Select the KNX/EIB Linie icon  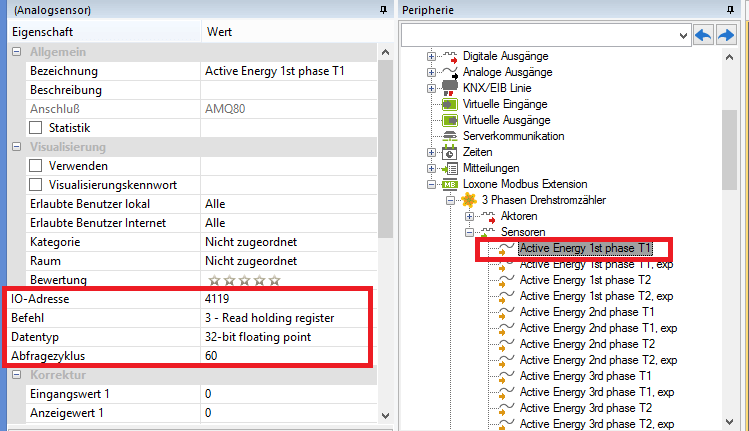449,88
